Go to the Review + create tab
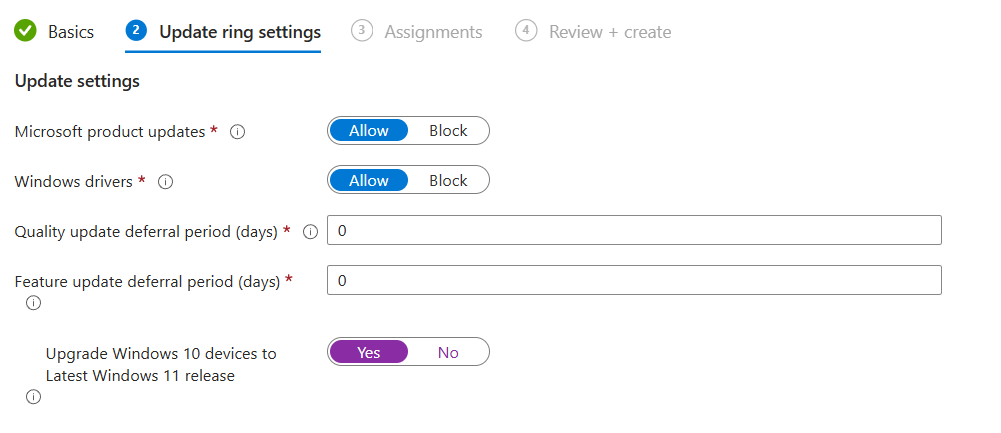The width and height of the screenshot is (1001, 433). [x=610, y=32]
